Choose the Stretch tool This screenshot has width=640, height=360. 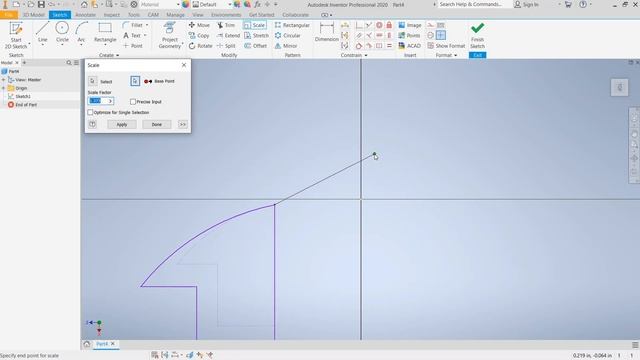(256, 36)
